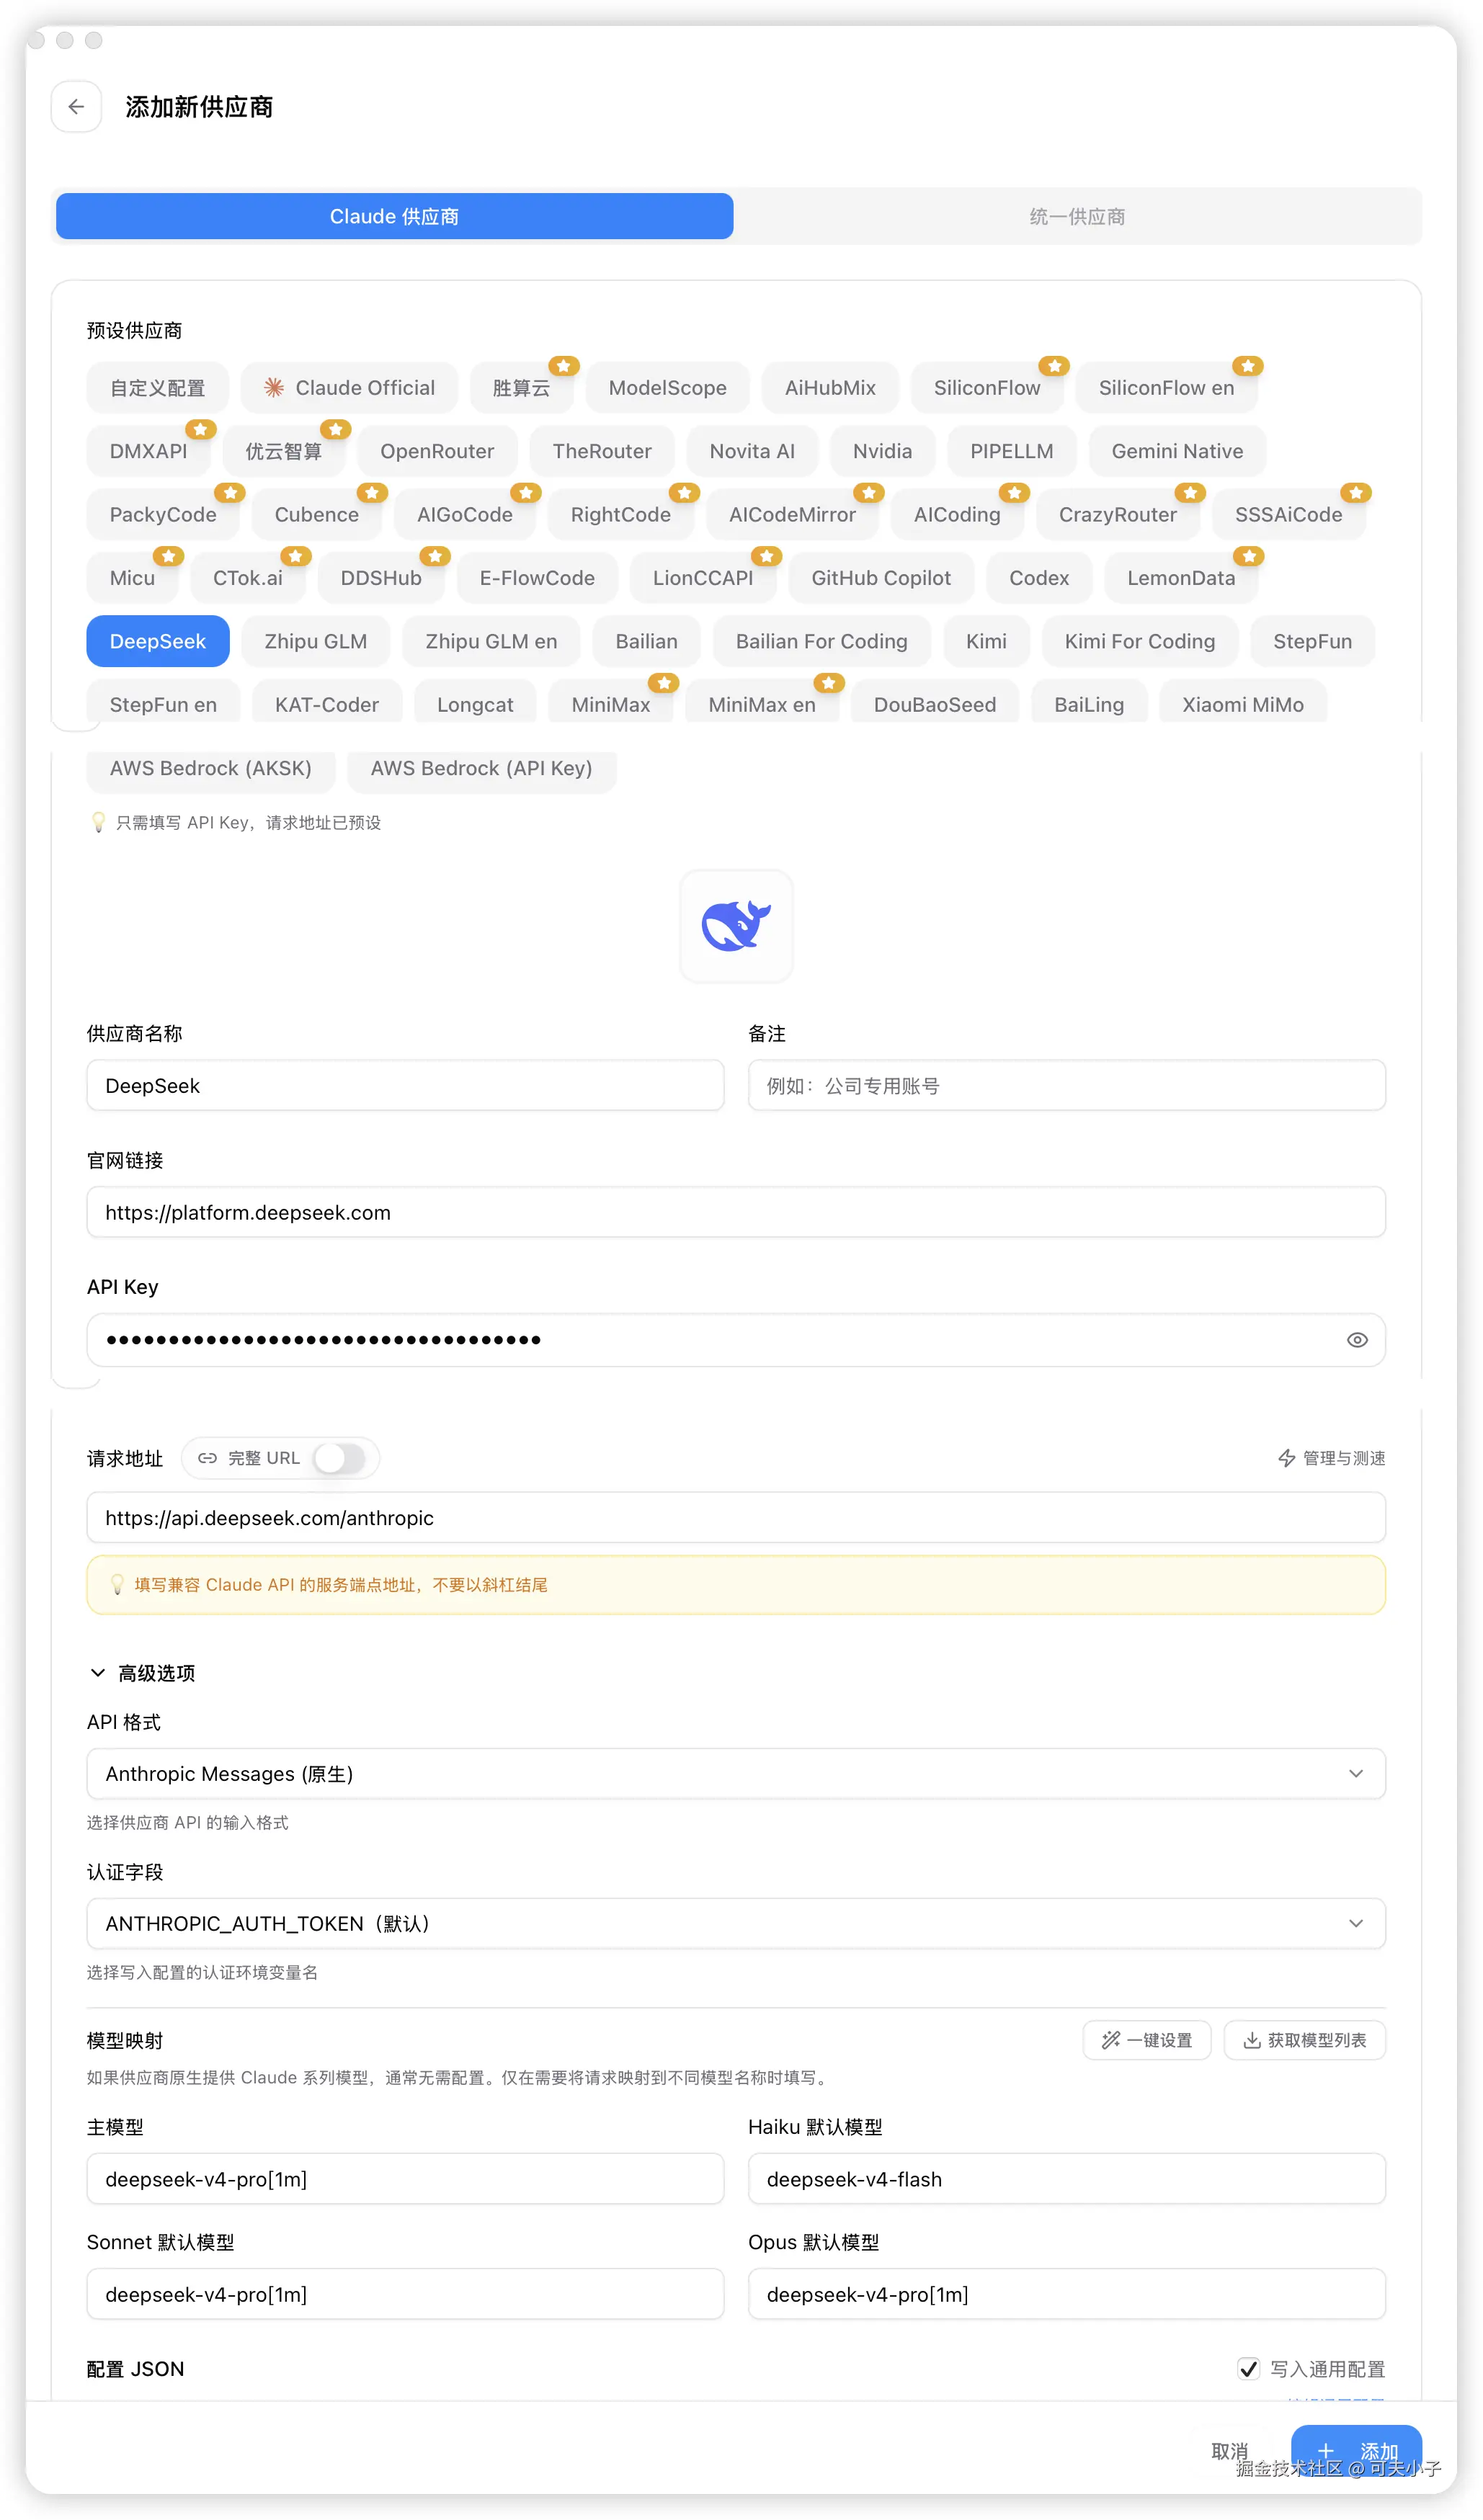Choose the Kimi For Coding preset
Viewport: 1483px width, 2520px height.
pyautogui.click(x=1139, y=641)
